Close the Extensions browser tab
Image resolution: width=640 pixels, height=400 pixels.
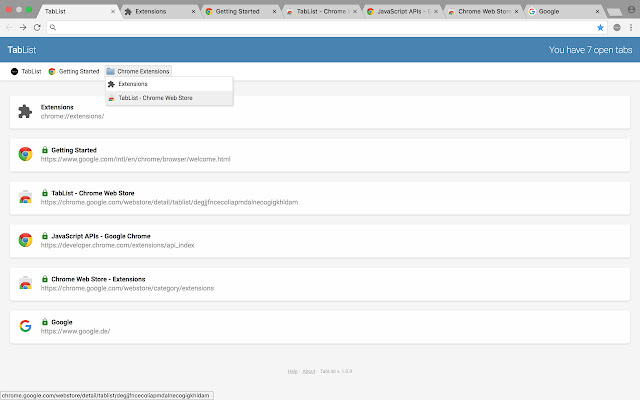click(193, 11)
